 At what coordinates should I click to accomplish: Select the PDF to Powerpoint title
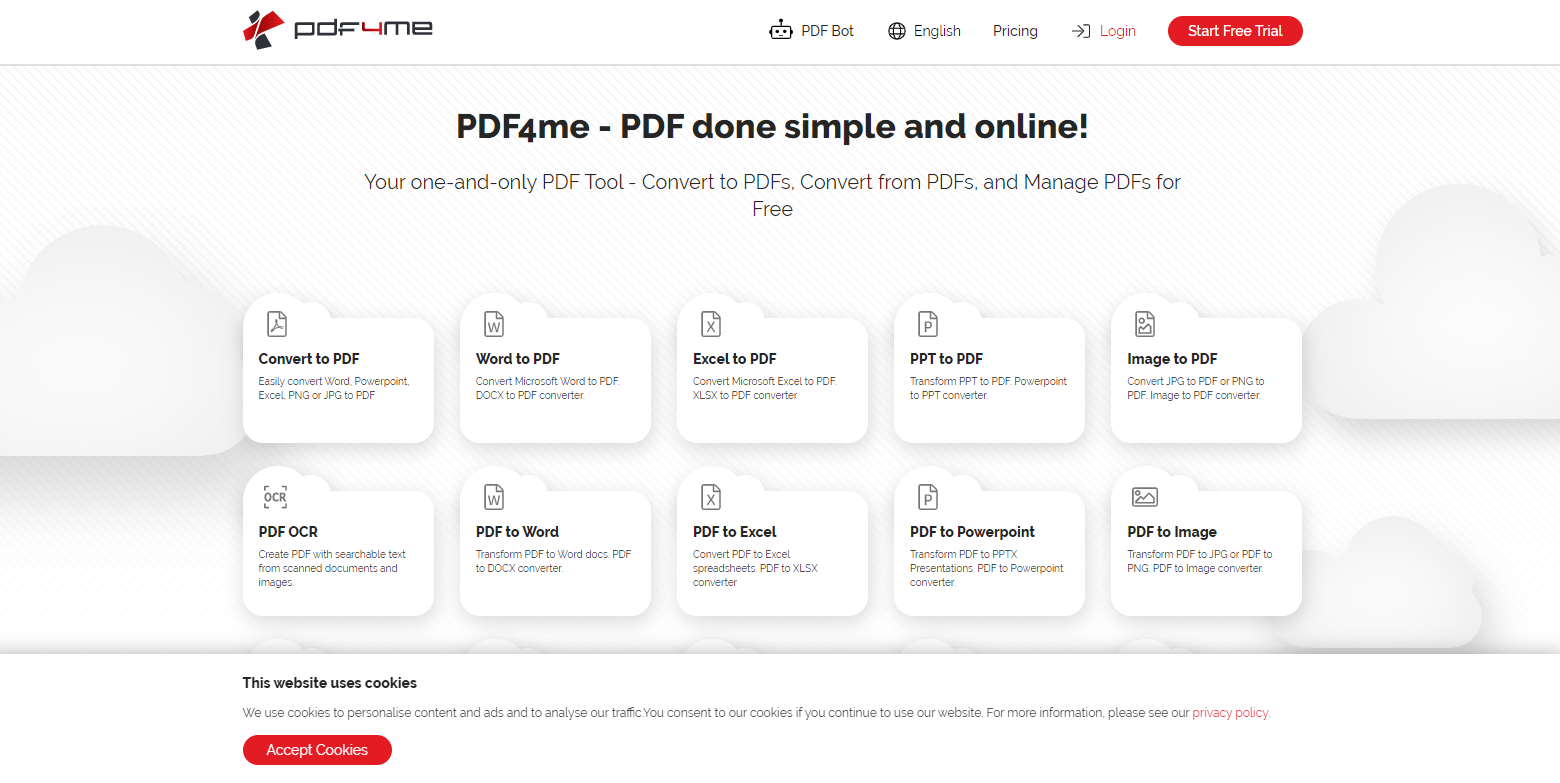[x=973, y=532]
